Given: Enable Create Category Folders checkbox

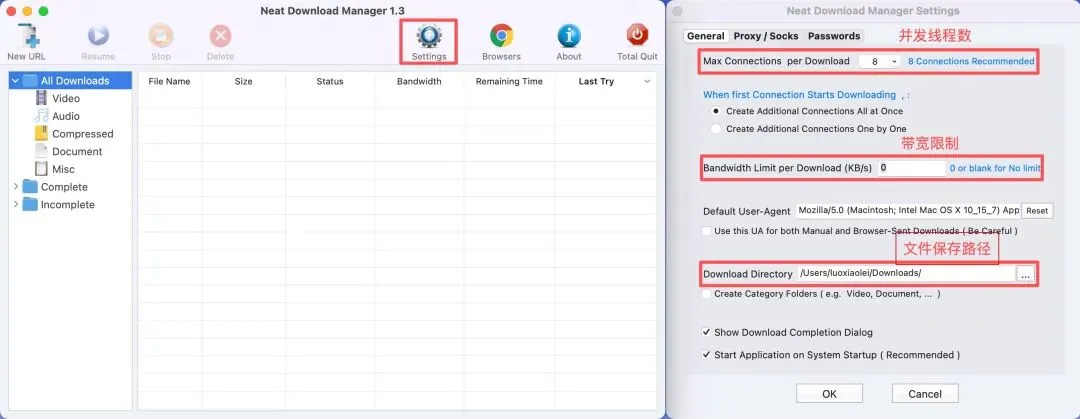Looking at the screenshot, I should (x=706, y=294).
